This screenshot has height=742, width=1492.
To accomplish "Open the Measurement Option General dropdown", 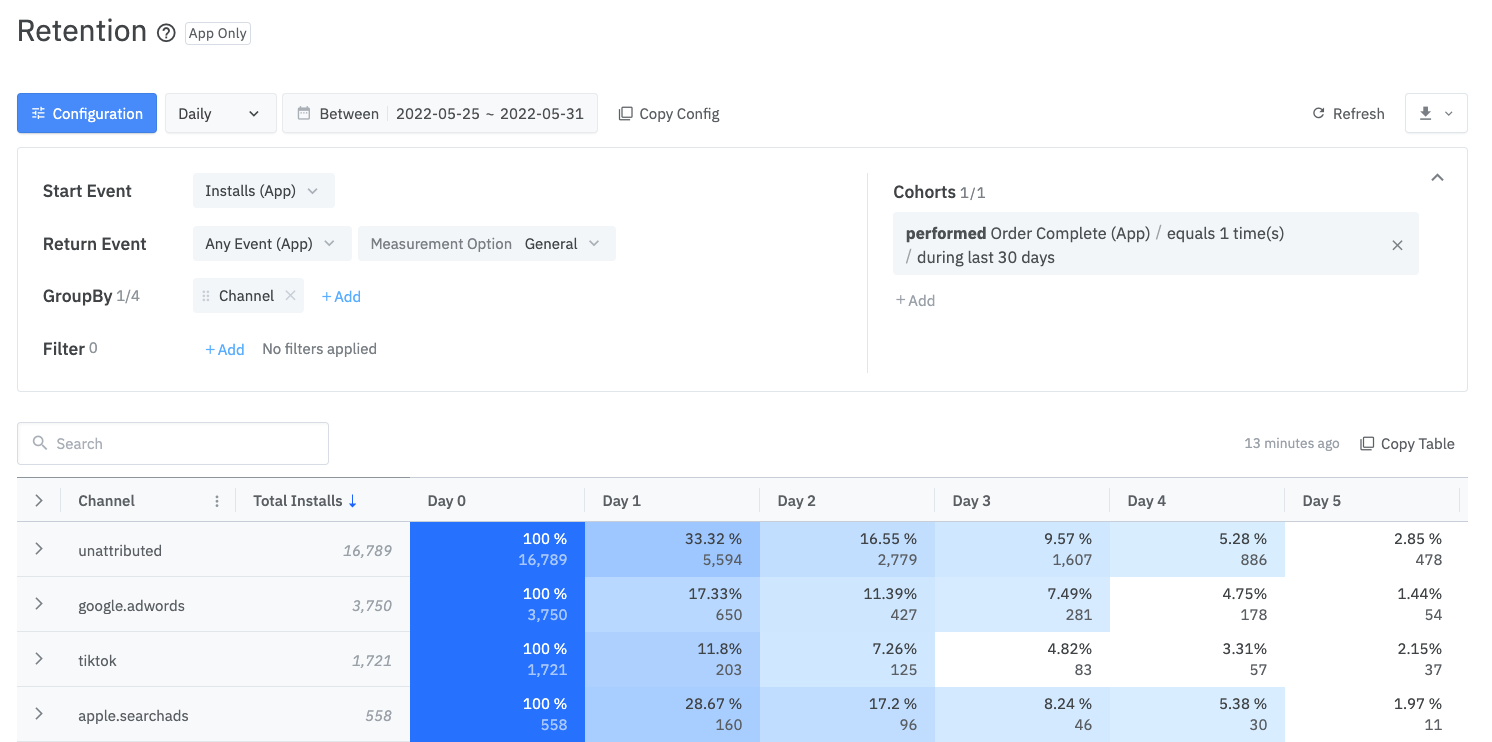I will point(487,243).
